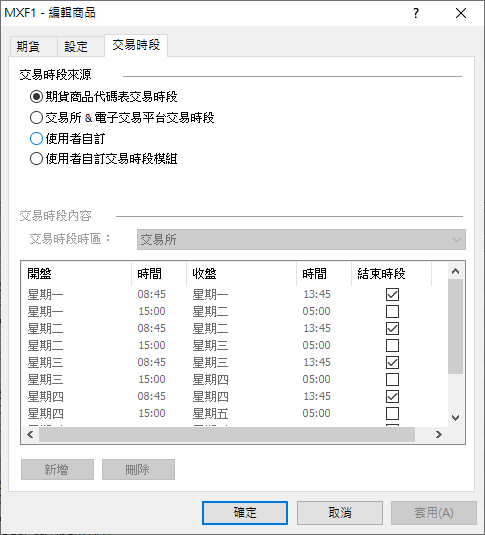Open the 交易時段時區 dropdown
485x535 pixels.
tap(301, 240)
